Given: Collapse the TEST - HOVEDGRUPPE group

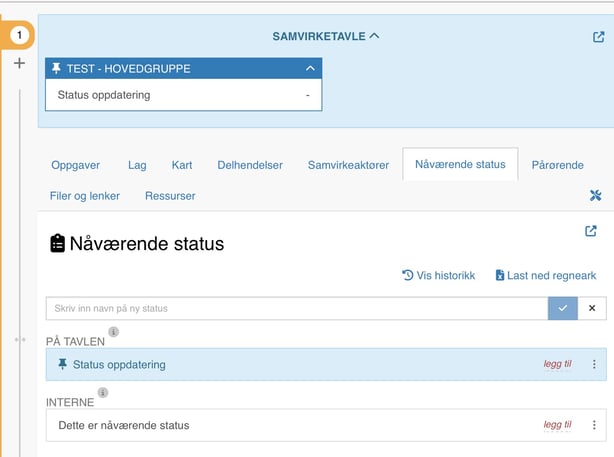Looking at the screenshot, I should (x=310, y=68).
